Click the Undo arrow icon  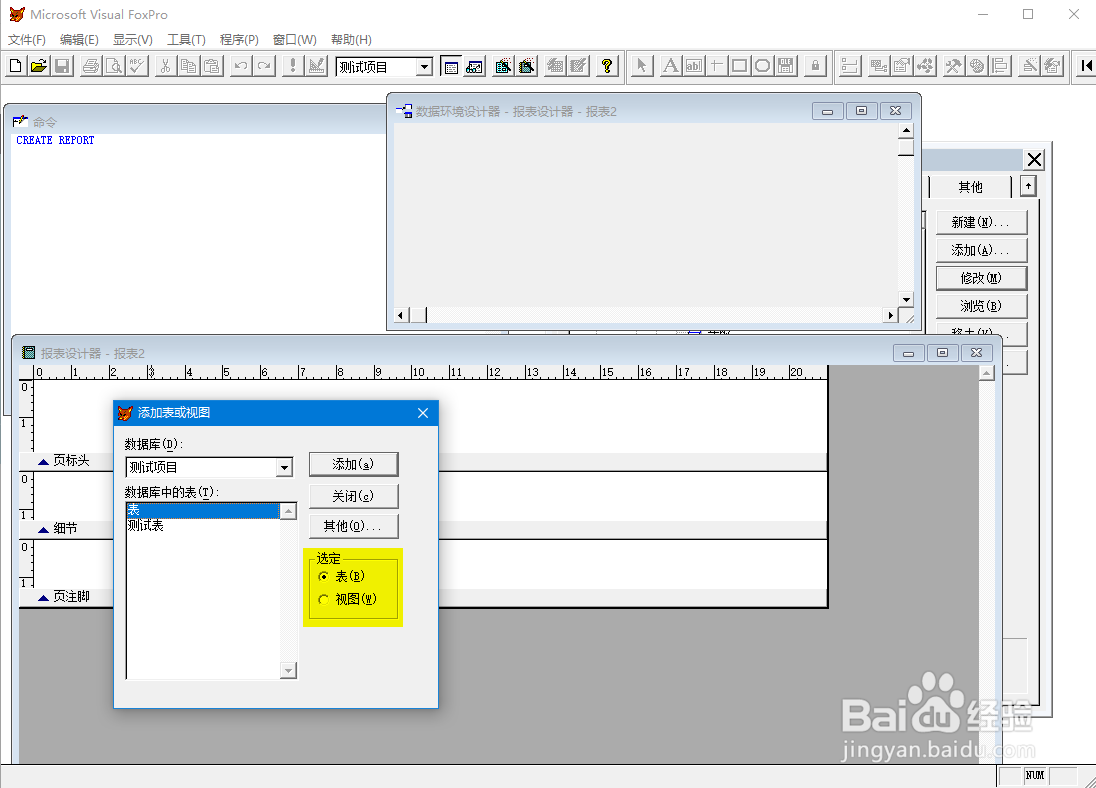(x=240, y=66)
